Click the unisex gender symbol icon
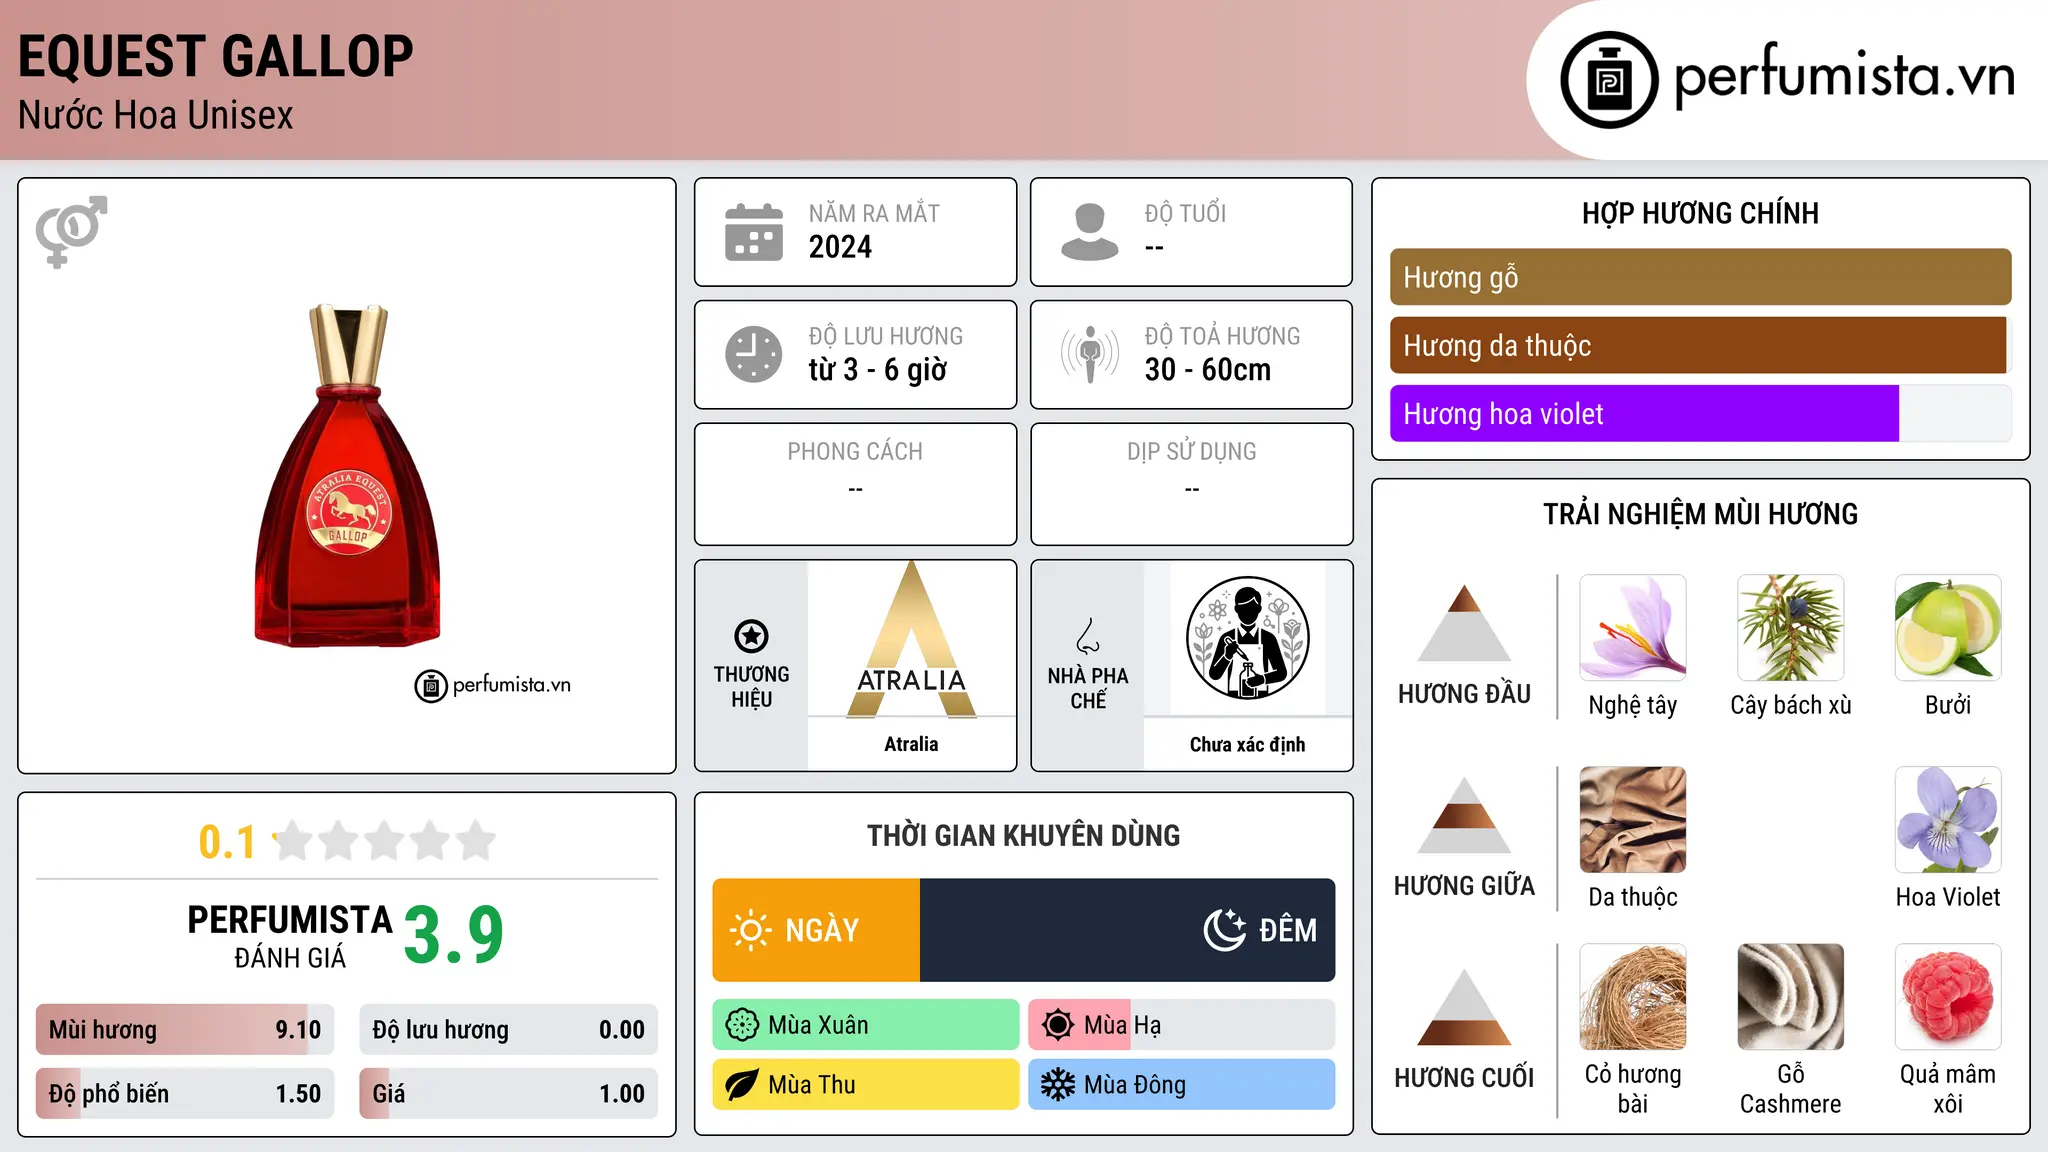Screen dimensions: 2048x1152 click(71, 232)
